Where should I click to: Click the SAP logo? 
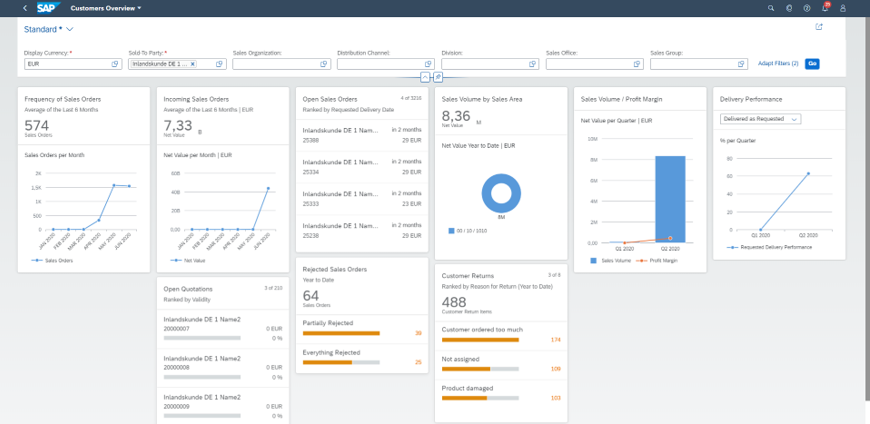coord(48,7)
